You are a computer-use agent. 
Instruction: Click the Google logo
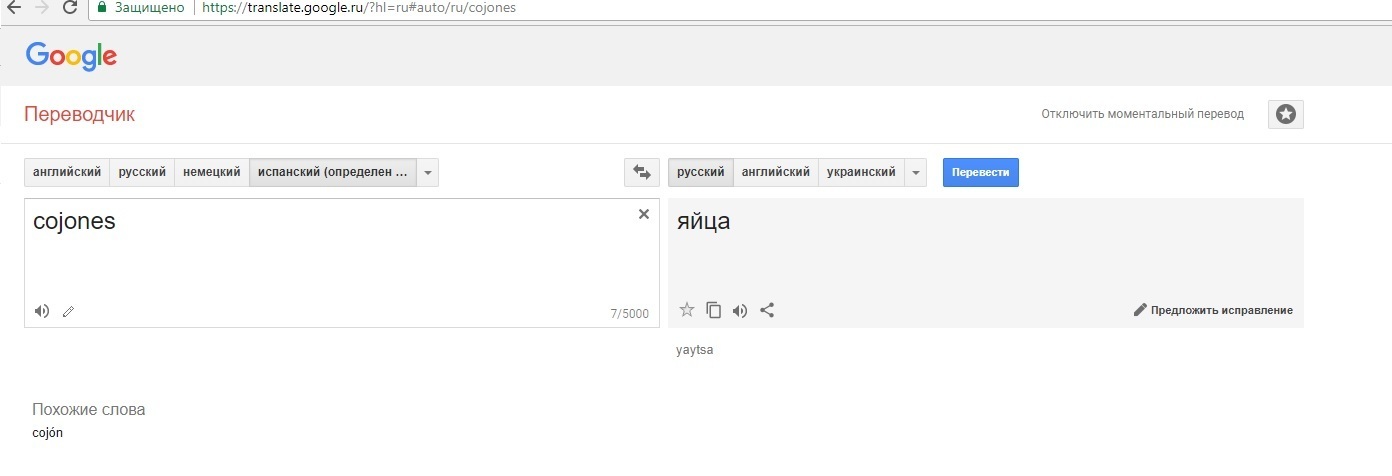pyautogui.click(x=71, y=56)
